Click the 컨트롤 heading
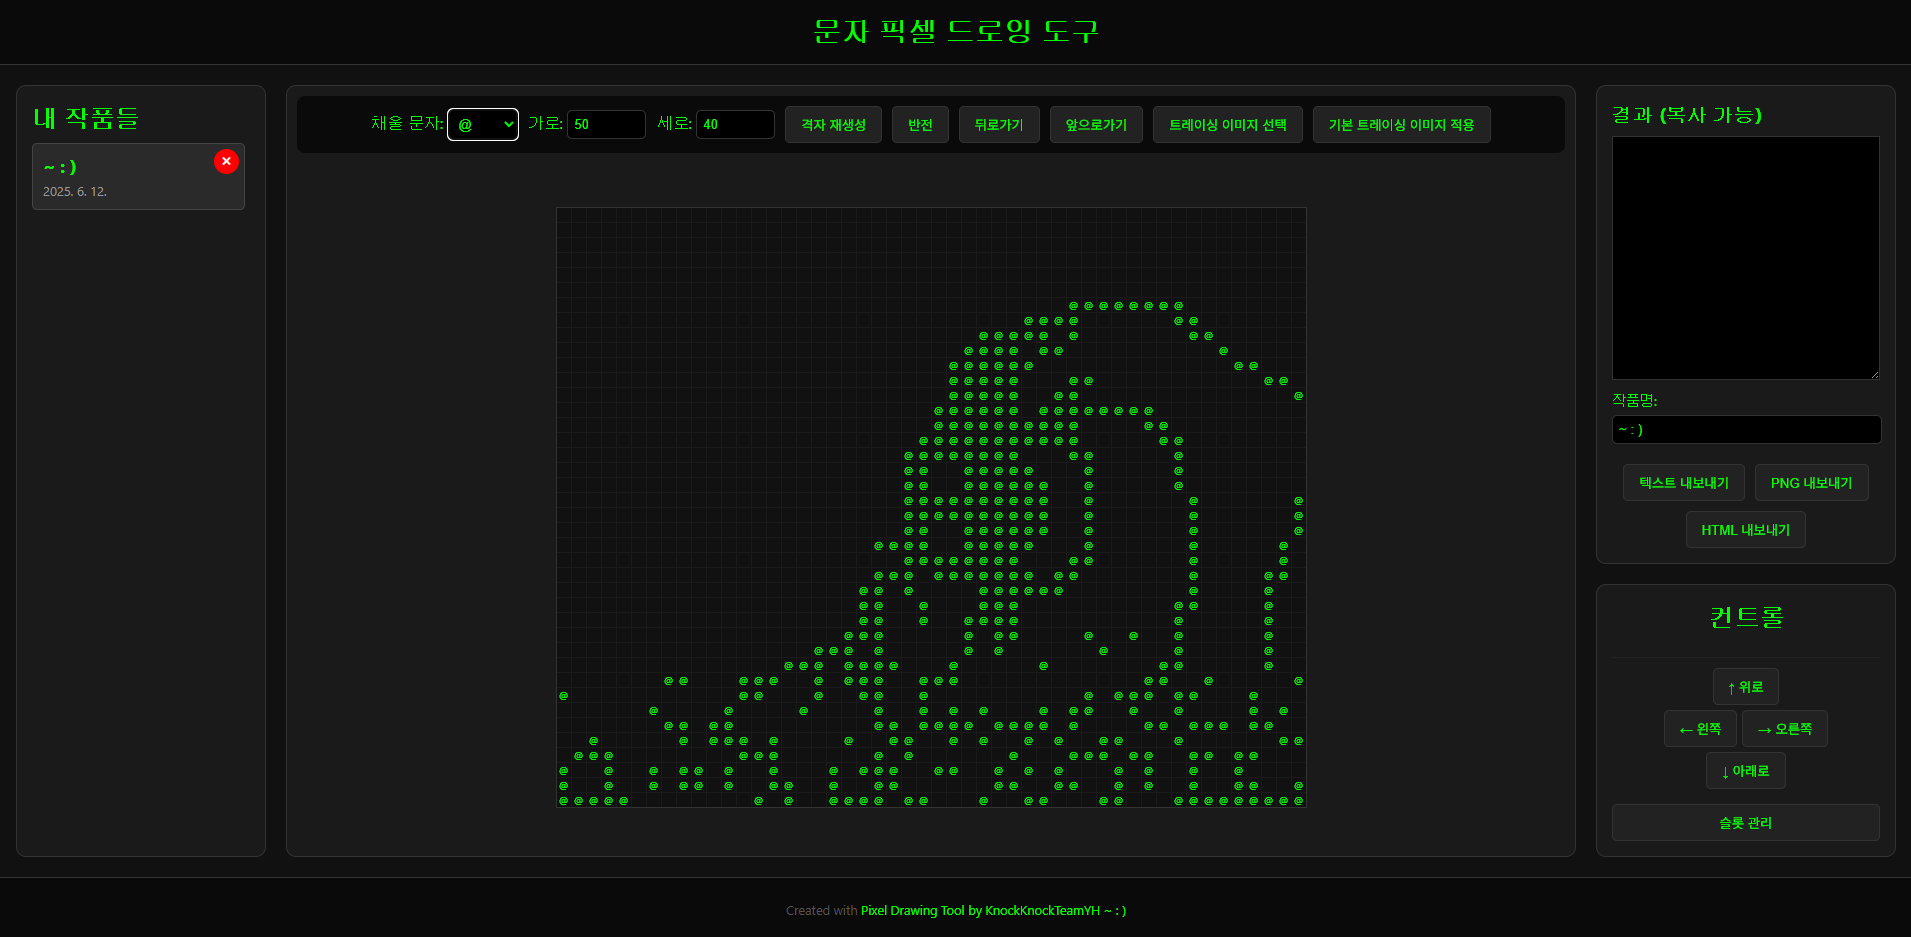The image size is (1911, 937). [x=1746, y=617]
